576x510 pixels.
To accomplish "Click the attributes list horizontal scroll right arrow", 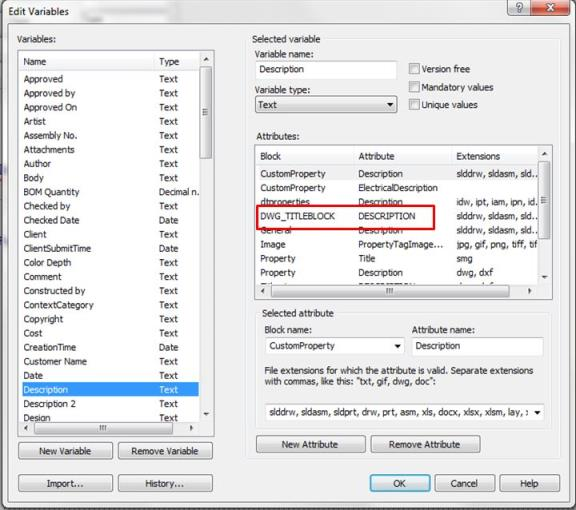I will tap(529, 291).
